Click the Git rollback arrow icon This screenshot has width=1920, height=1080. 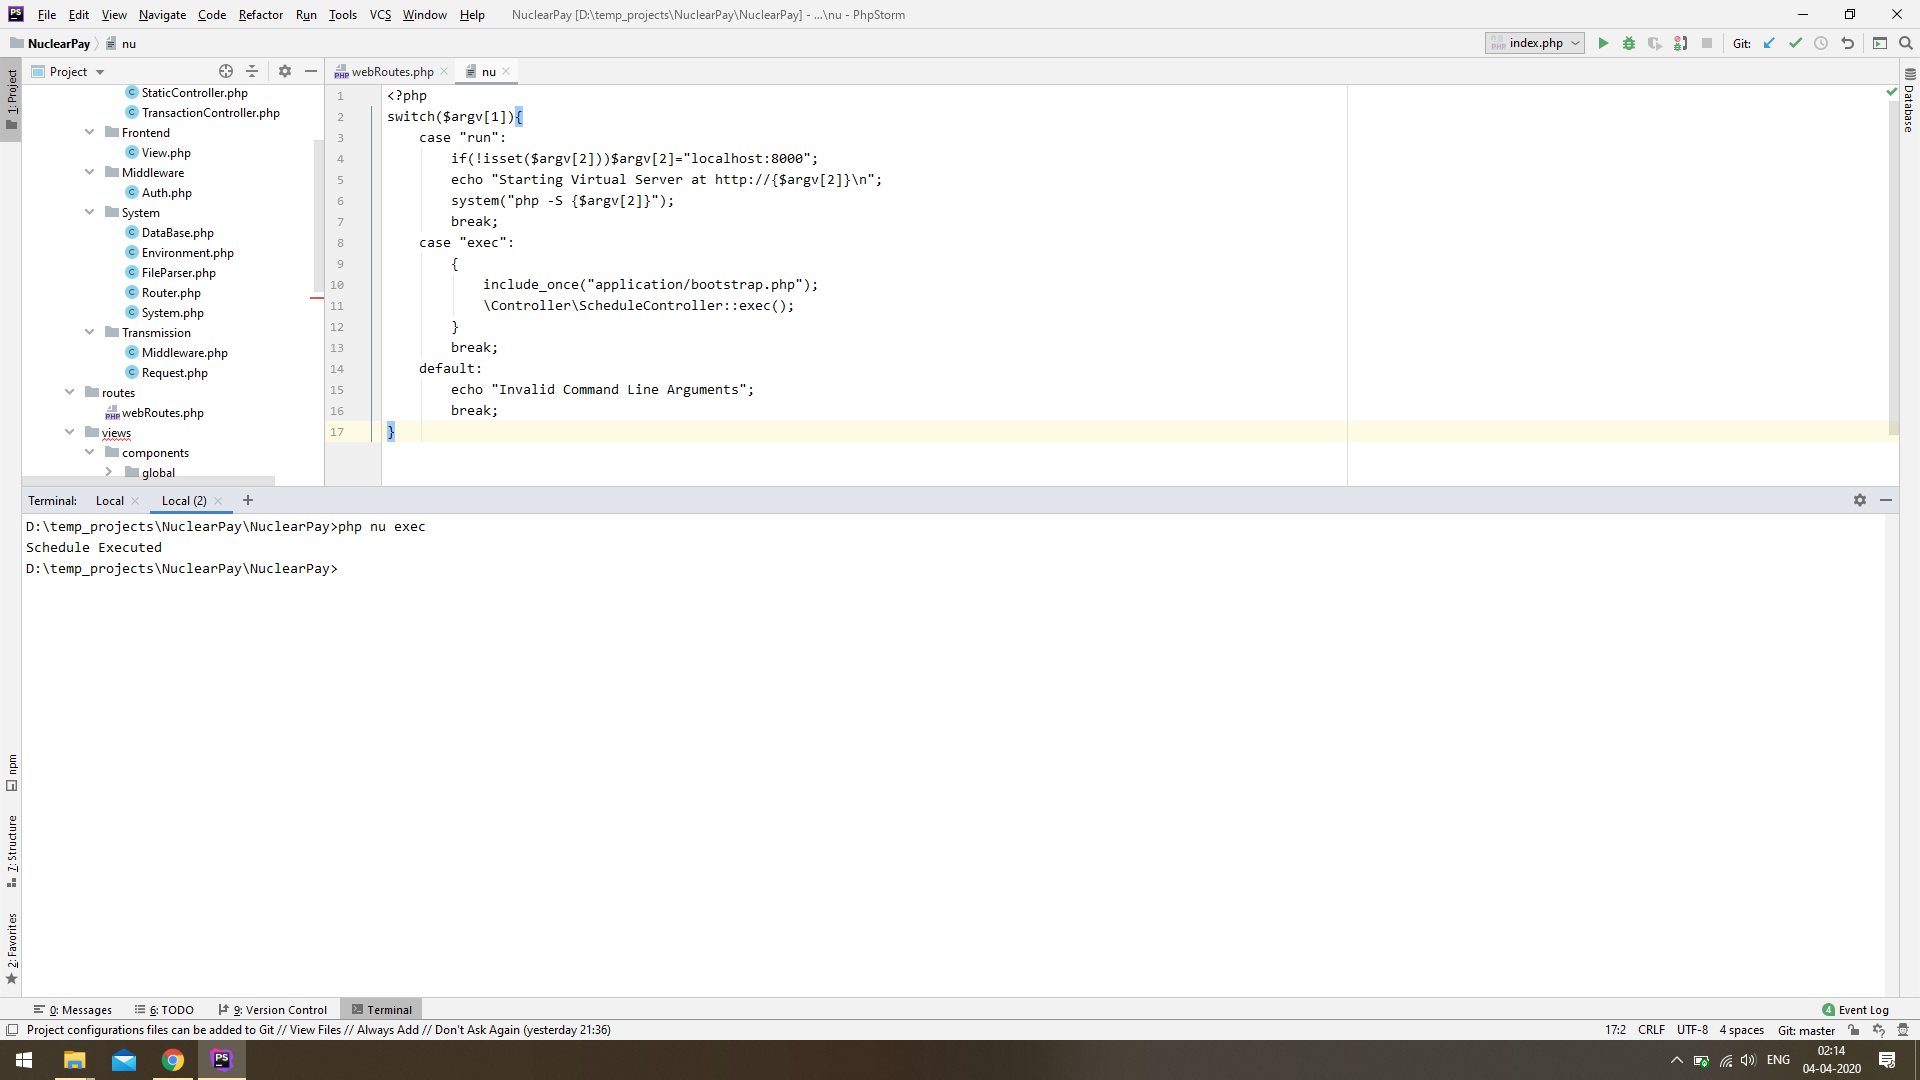coord(1847,43)
